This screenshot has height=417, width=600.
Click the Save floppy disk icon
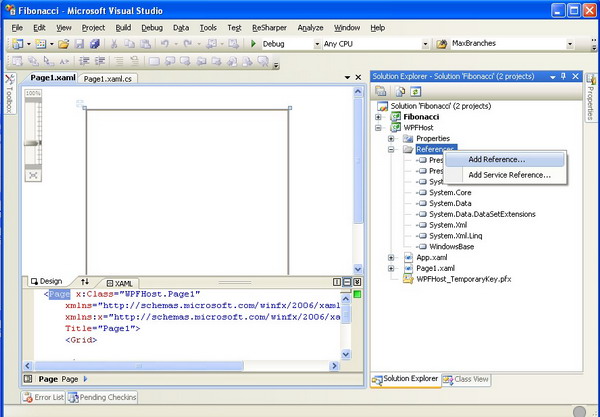(79, 44)
